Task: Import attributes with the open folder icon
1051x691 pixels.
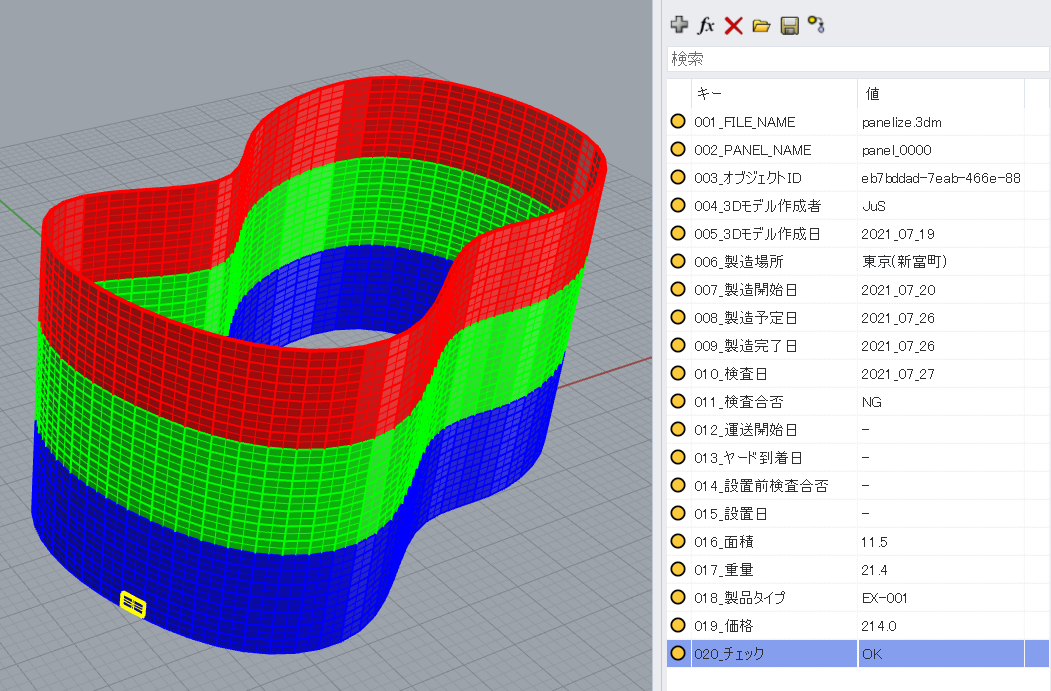Action: [x=761, y=25]
